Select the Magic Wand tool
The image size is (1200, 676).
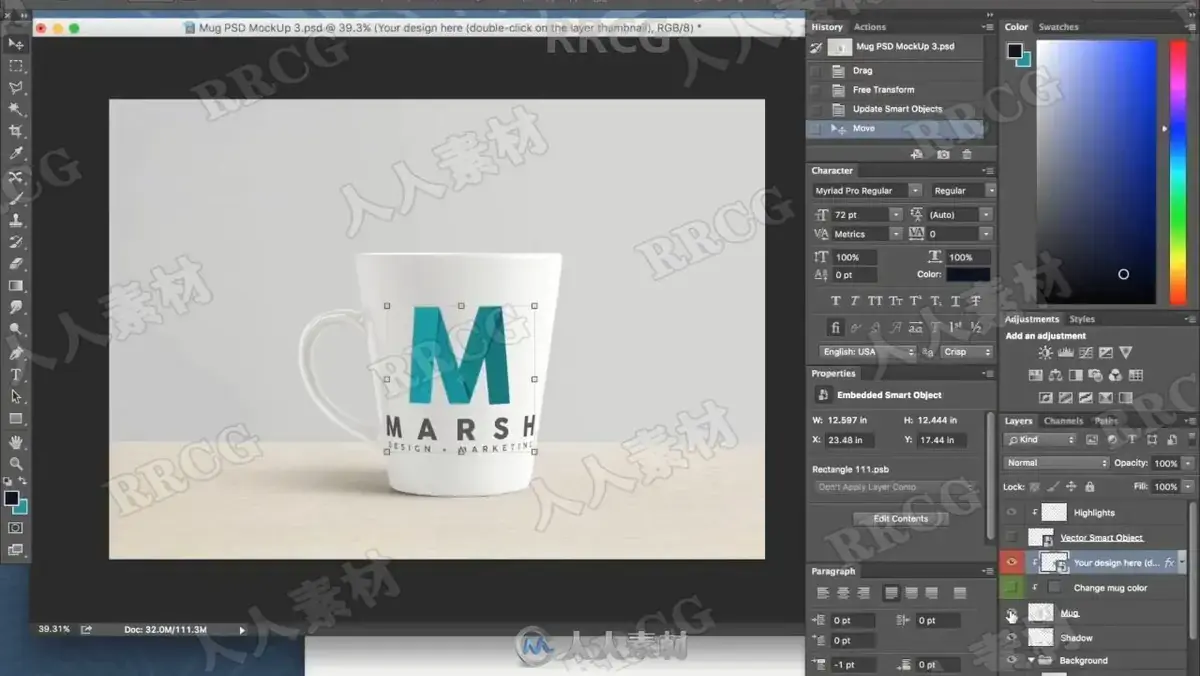16,110
